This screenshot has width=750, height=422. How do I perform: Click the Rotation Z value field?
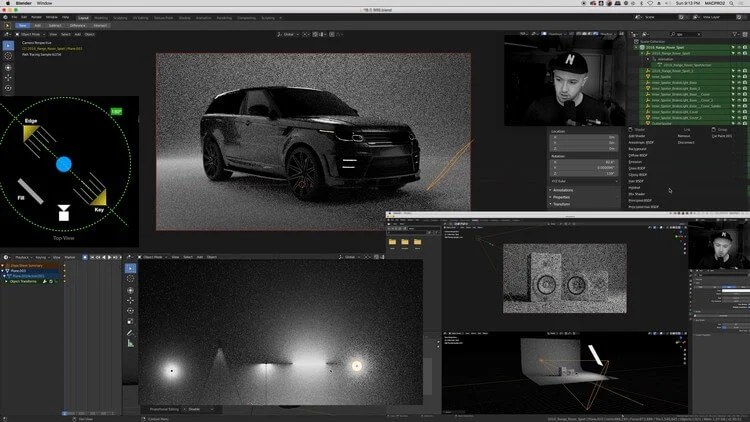(x=584, y=174)
